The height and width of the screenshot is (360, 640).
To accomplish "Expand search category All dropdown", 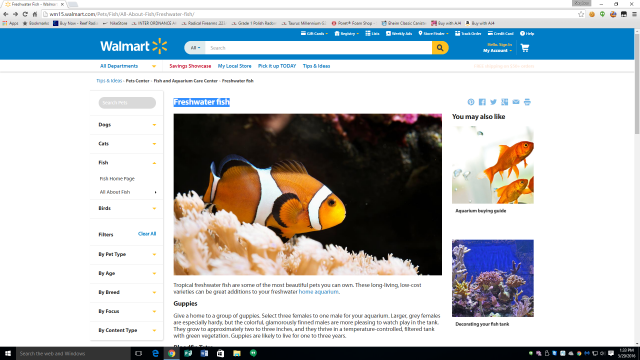I will 195,48.
